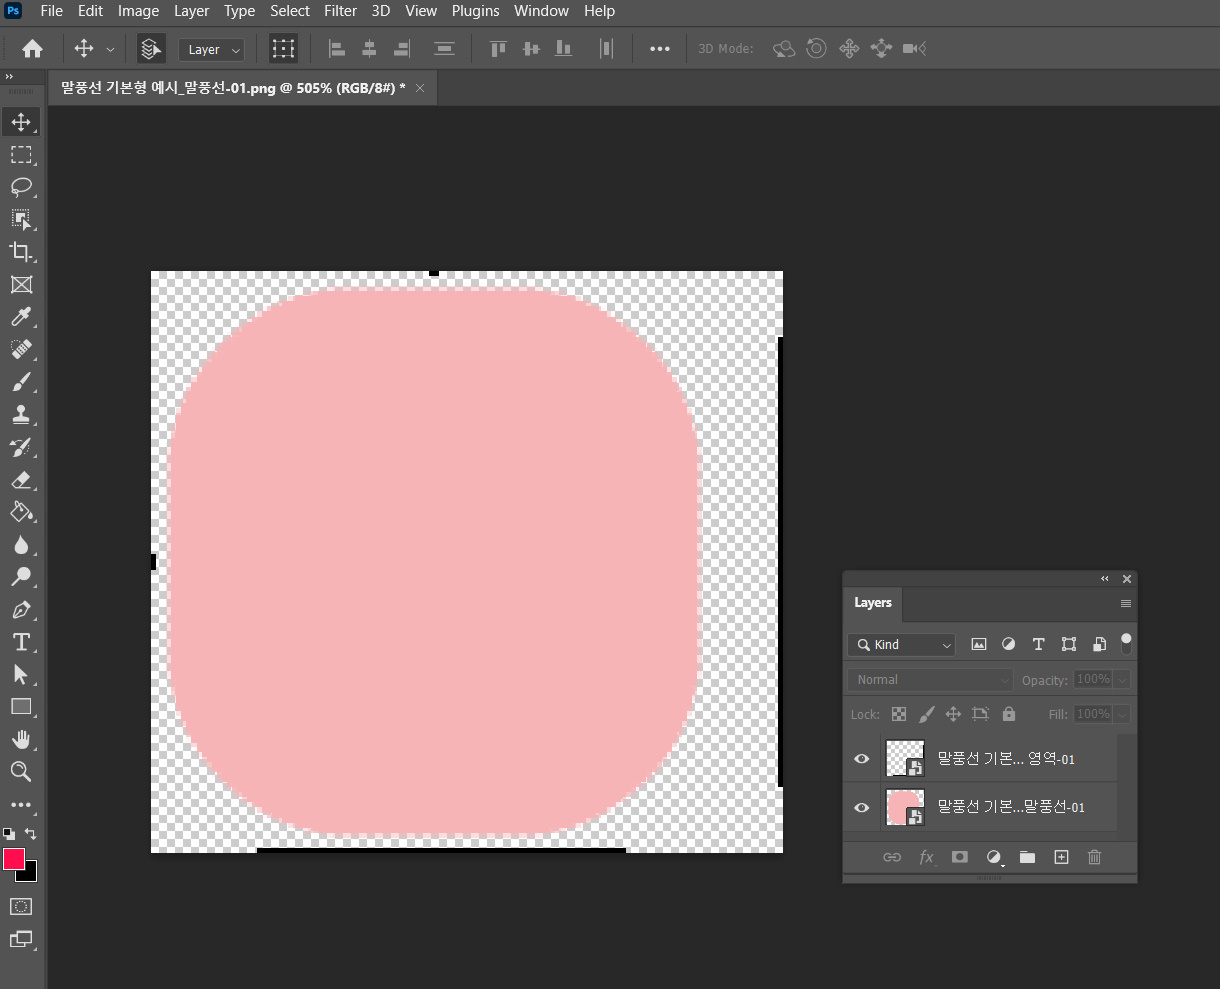Viewport: 1220px width, 989px height.
Task: Add a layer style with fx icon
Action: pos(927,857)
